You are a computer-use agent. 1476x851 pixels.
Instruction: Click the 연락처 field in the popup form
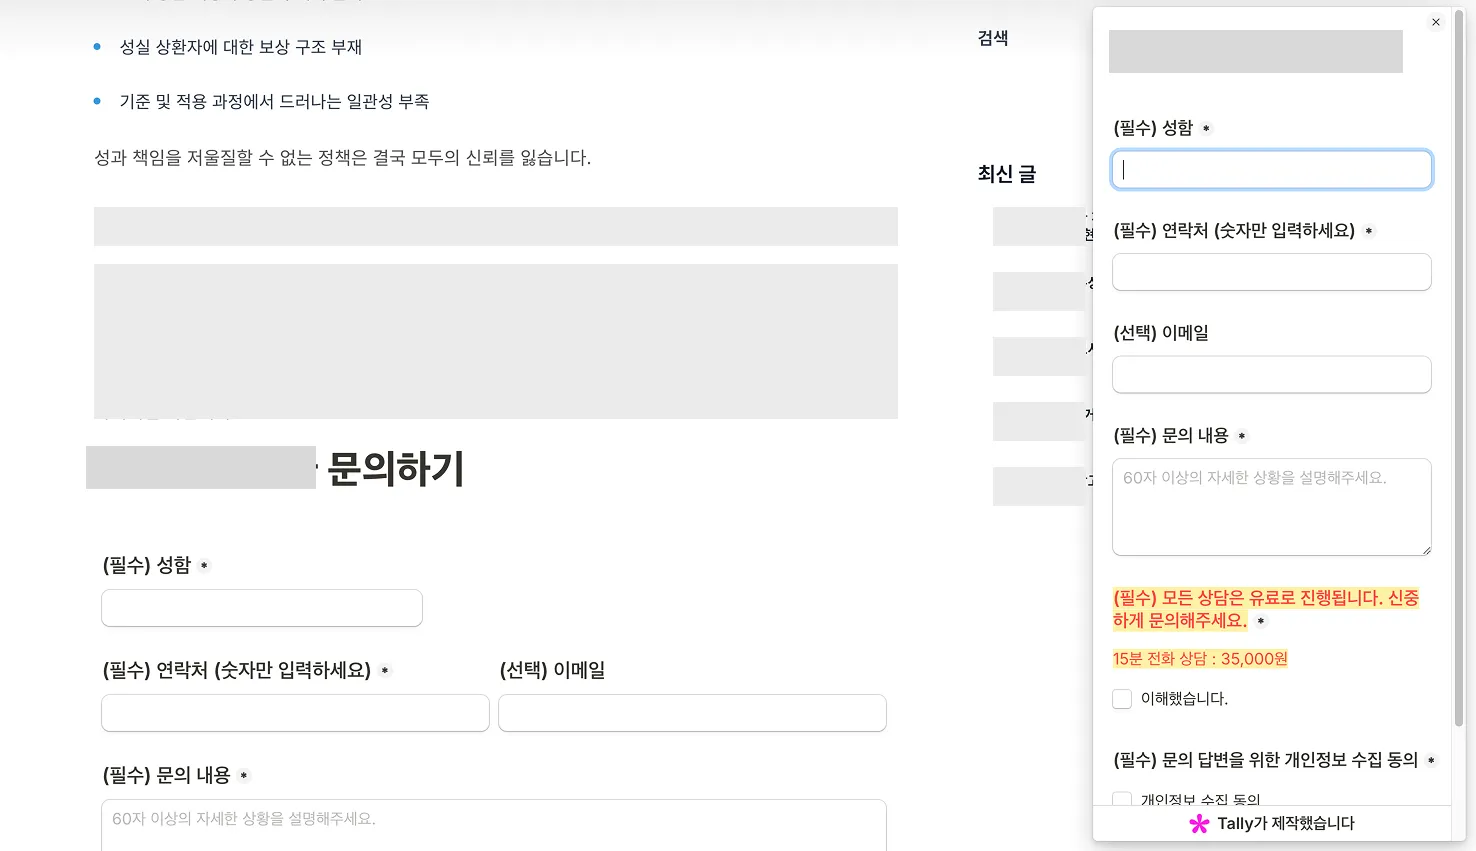pos(1271,272)
